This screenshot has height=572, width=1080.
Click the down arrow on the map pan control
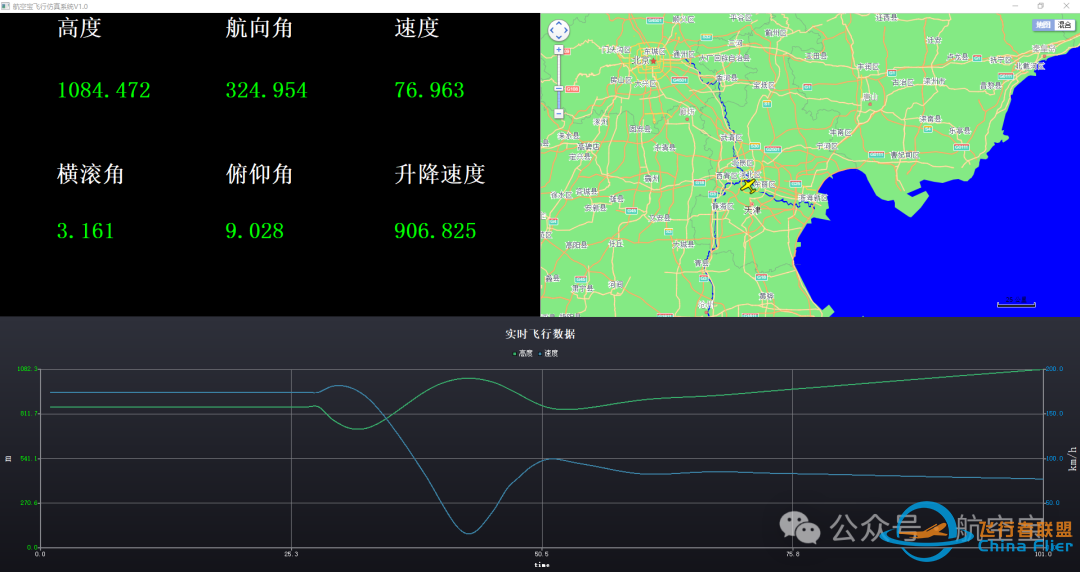pos(559,38)
